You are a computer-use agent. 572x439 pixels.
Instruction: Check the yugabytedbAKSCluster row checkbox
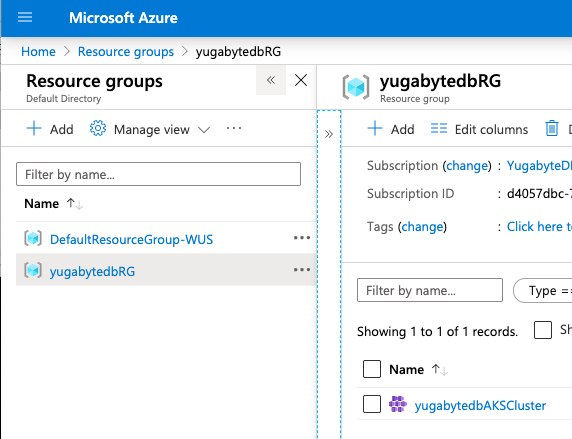pyautogui.click(x=372, y=404)
